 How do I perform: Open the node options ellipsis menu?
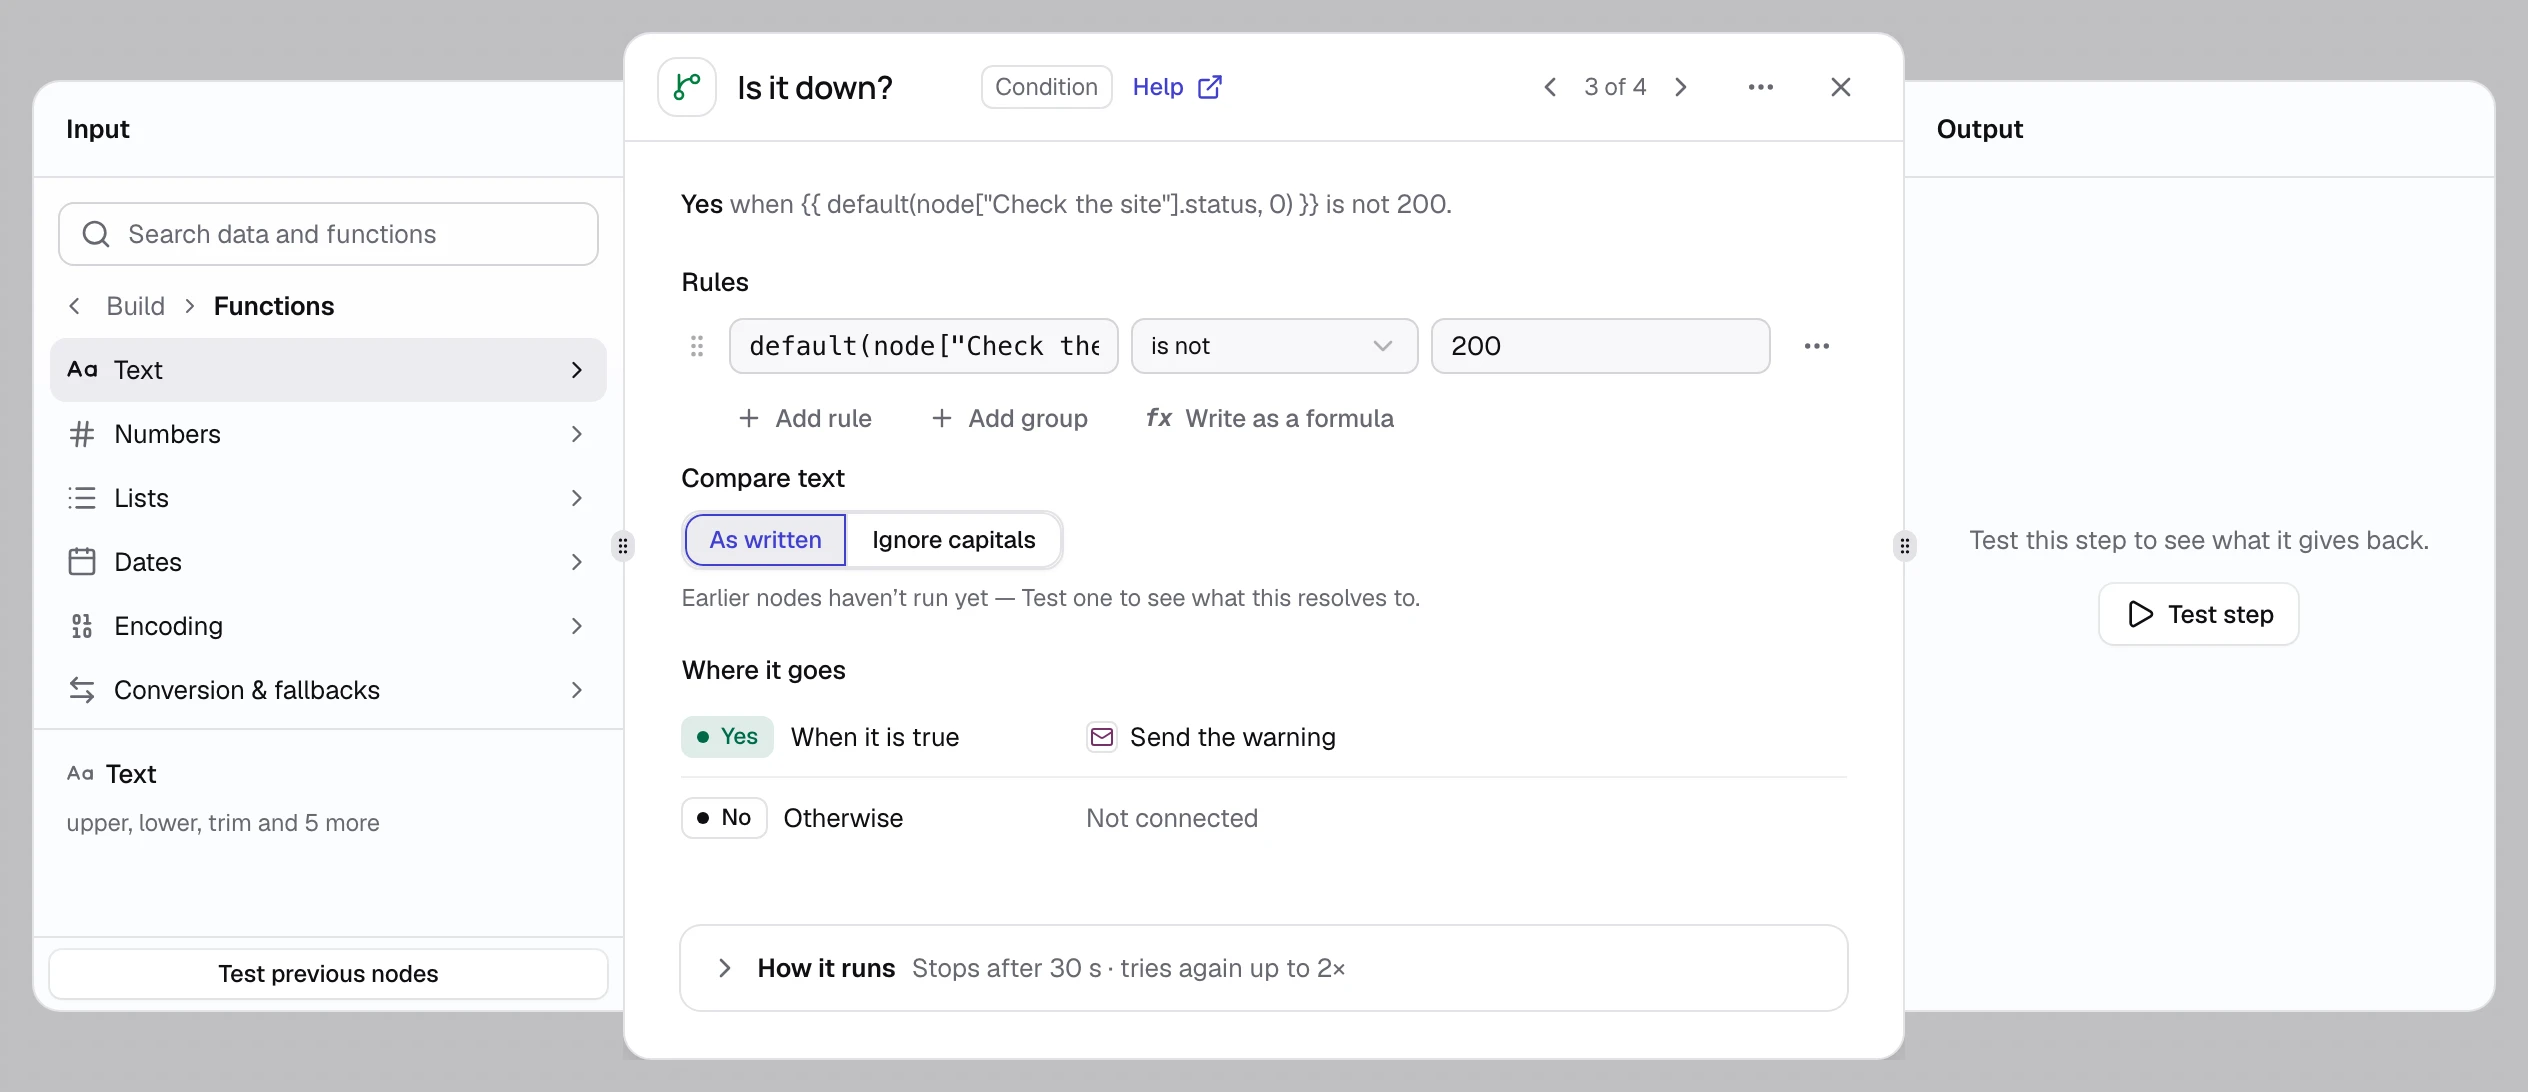click(x=1761, y=87)
